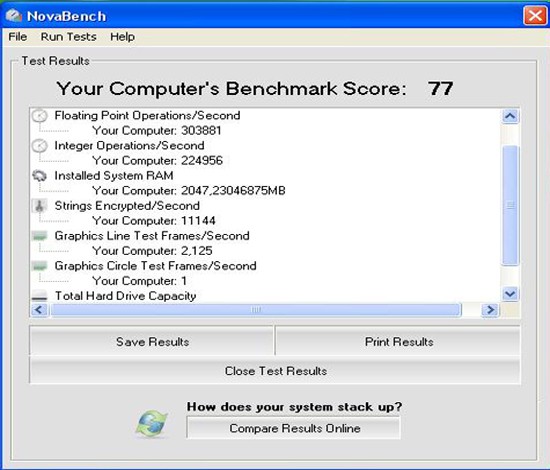The image size is (550, 470).
Task: Select the Floating Point Operations/Second row
Action: coord(147,115)
